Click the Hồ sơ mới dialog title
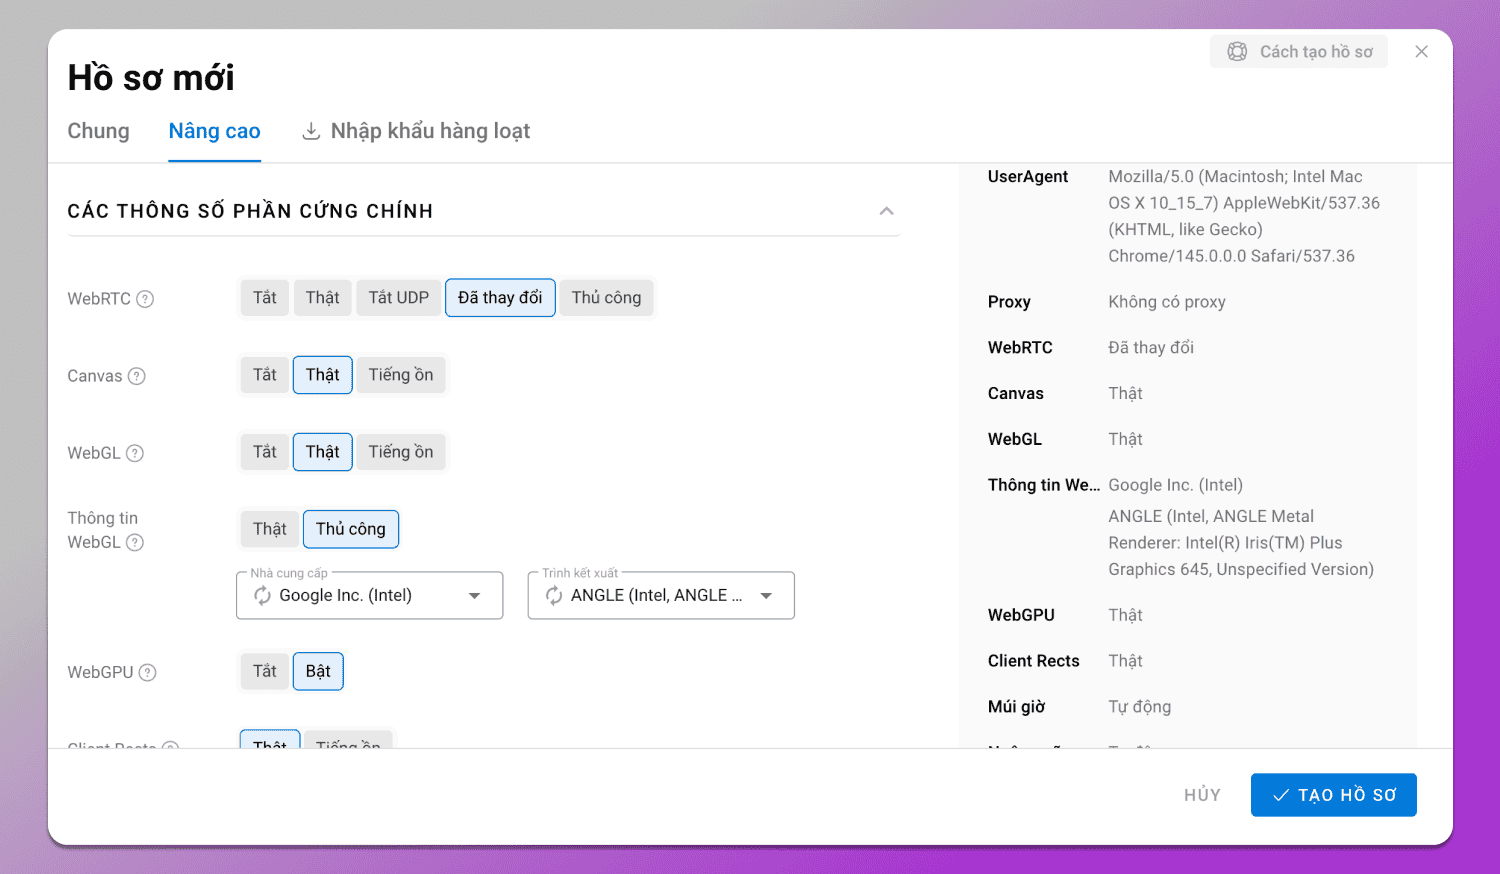Screen dimensions: 1500x874 151,78
